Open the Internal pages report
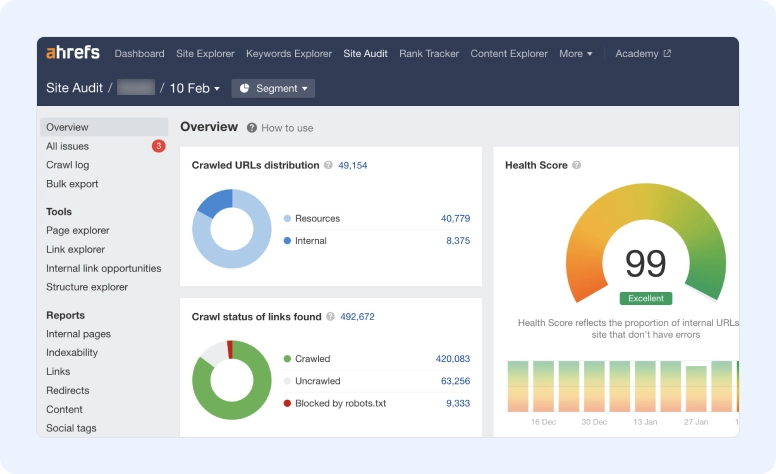 coord(78,334)
